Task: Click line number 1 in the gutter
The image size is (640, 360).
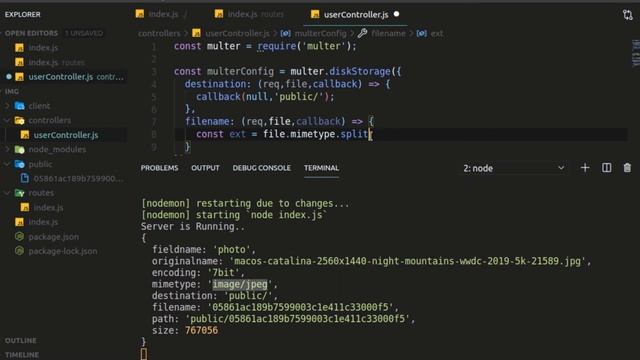Action: [x=154, y=47]
